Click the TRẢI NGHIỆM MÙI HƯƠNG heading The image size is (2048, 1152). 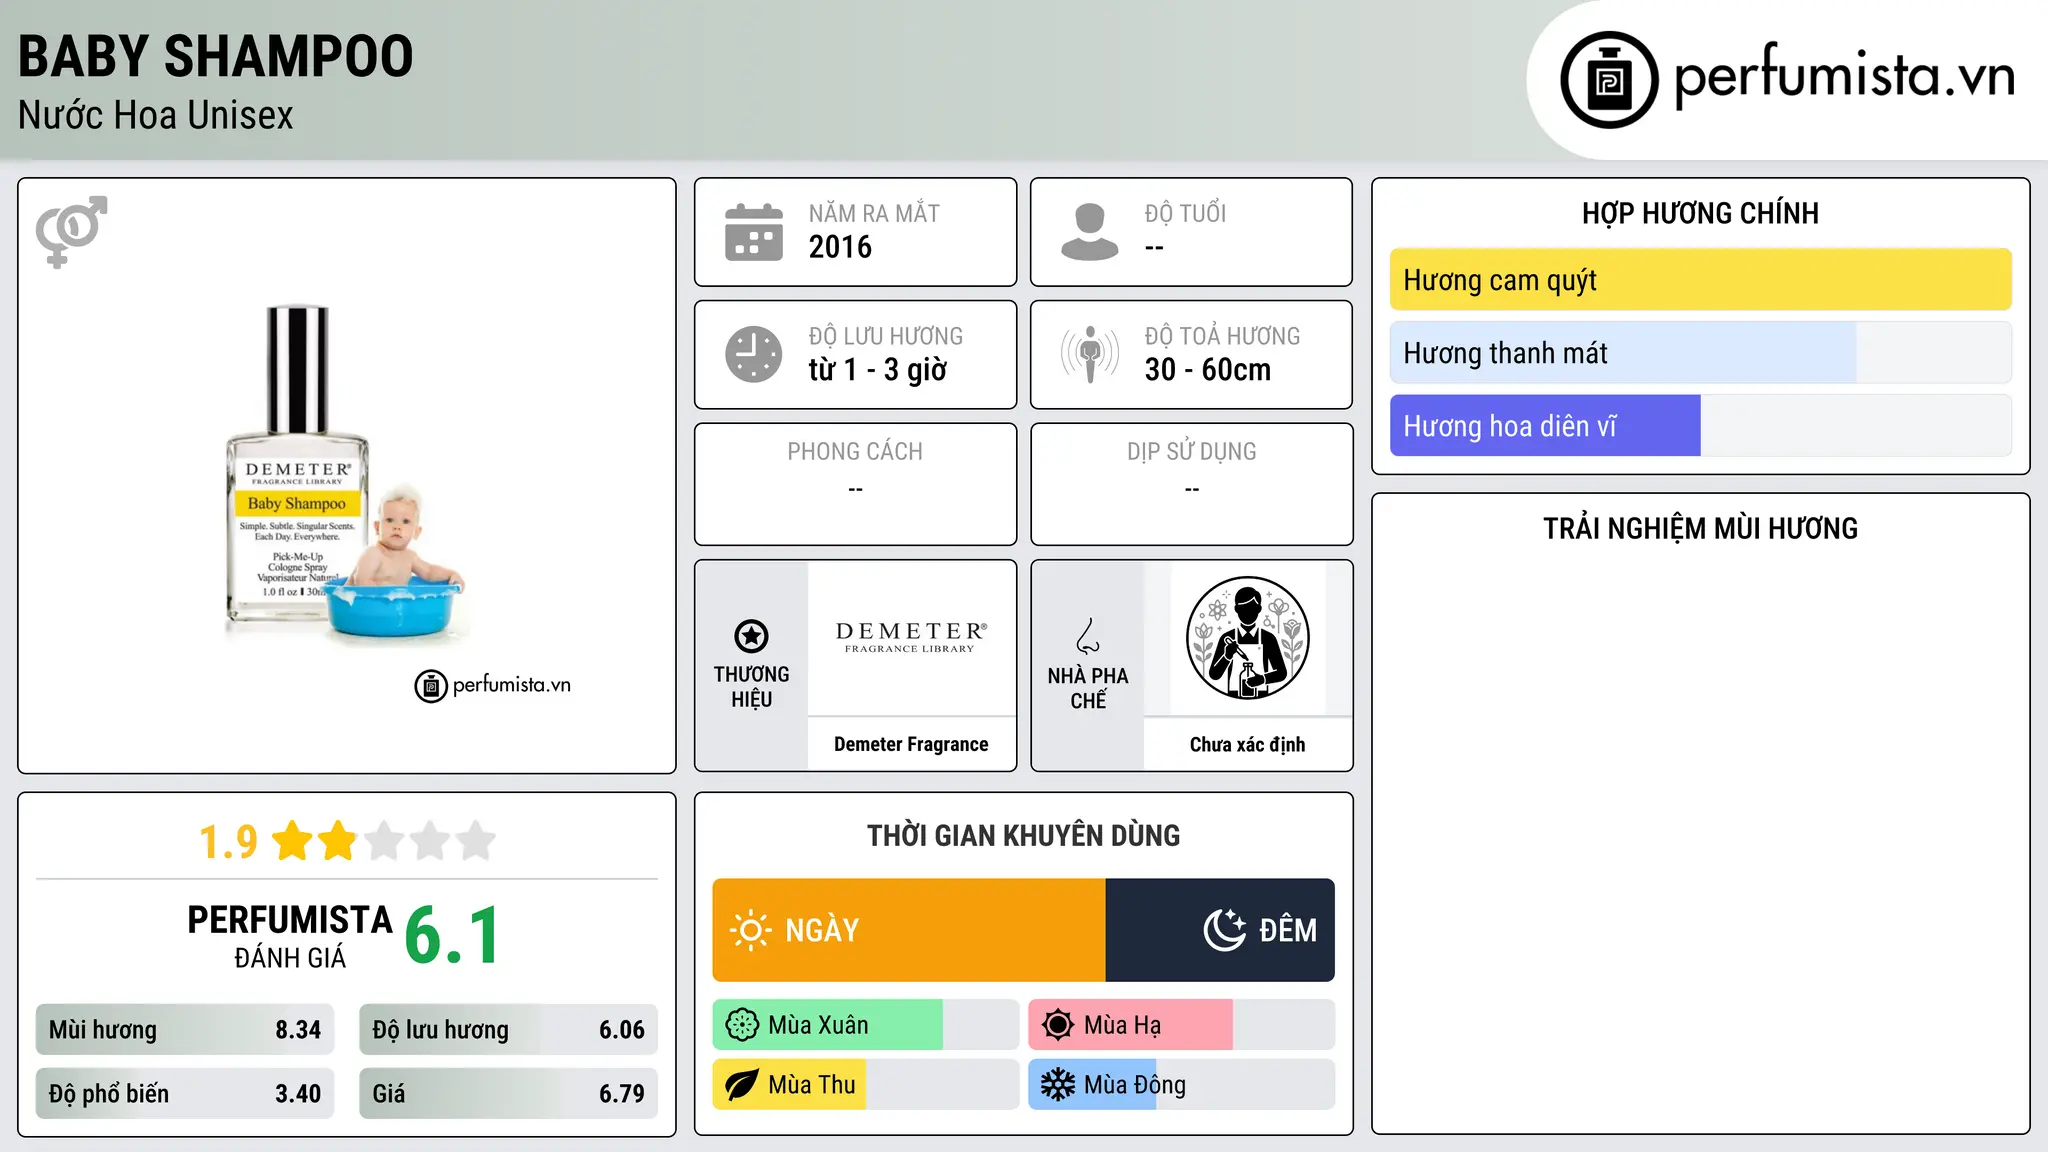1700,528
